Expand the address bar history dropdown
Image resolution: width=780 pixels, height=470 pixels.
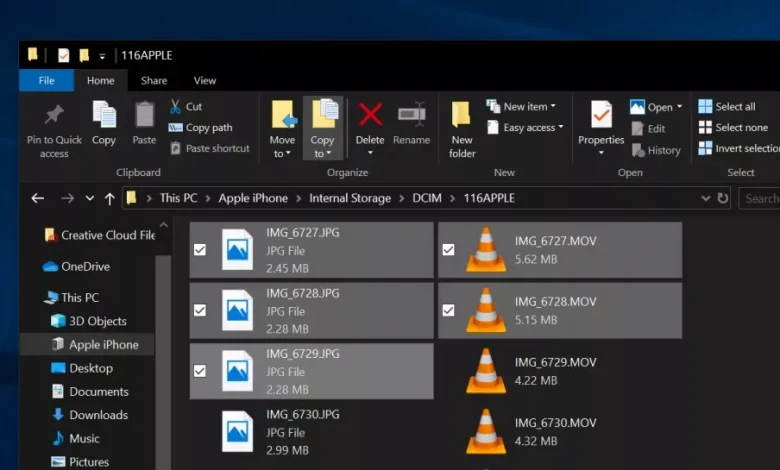tap(705, 198)
